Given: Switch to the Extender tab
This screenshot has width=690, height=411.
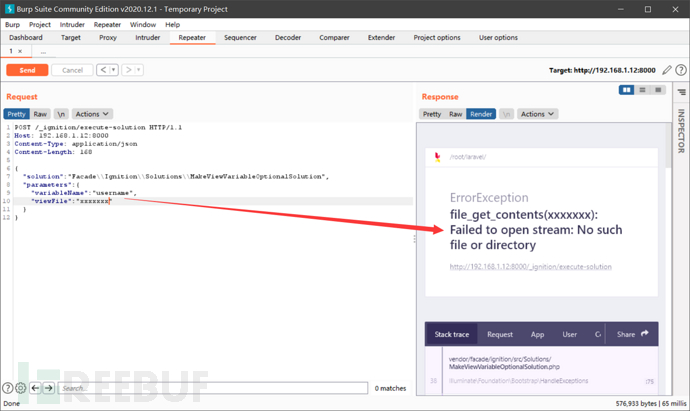Looking at the screenshot, I should click(381, 37).
